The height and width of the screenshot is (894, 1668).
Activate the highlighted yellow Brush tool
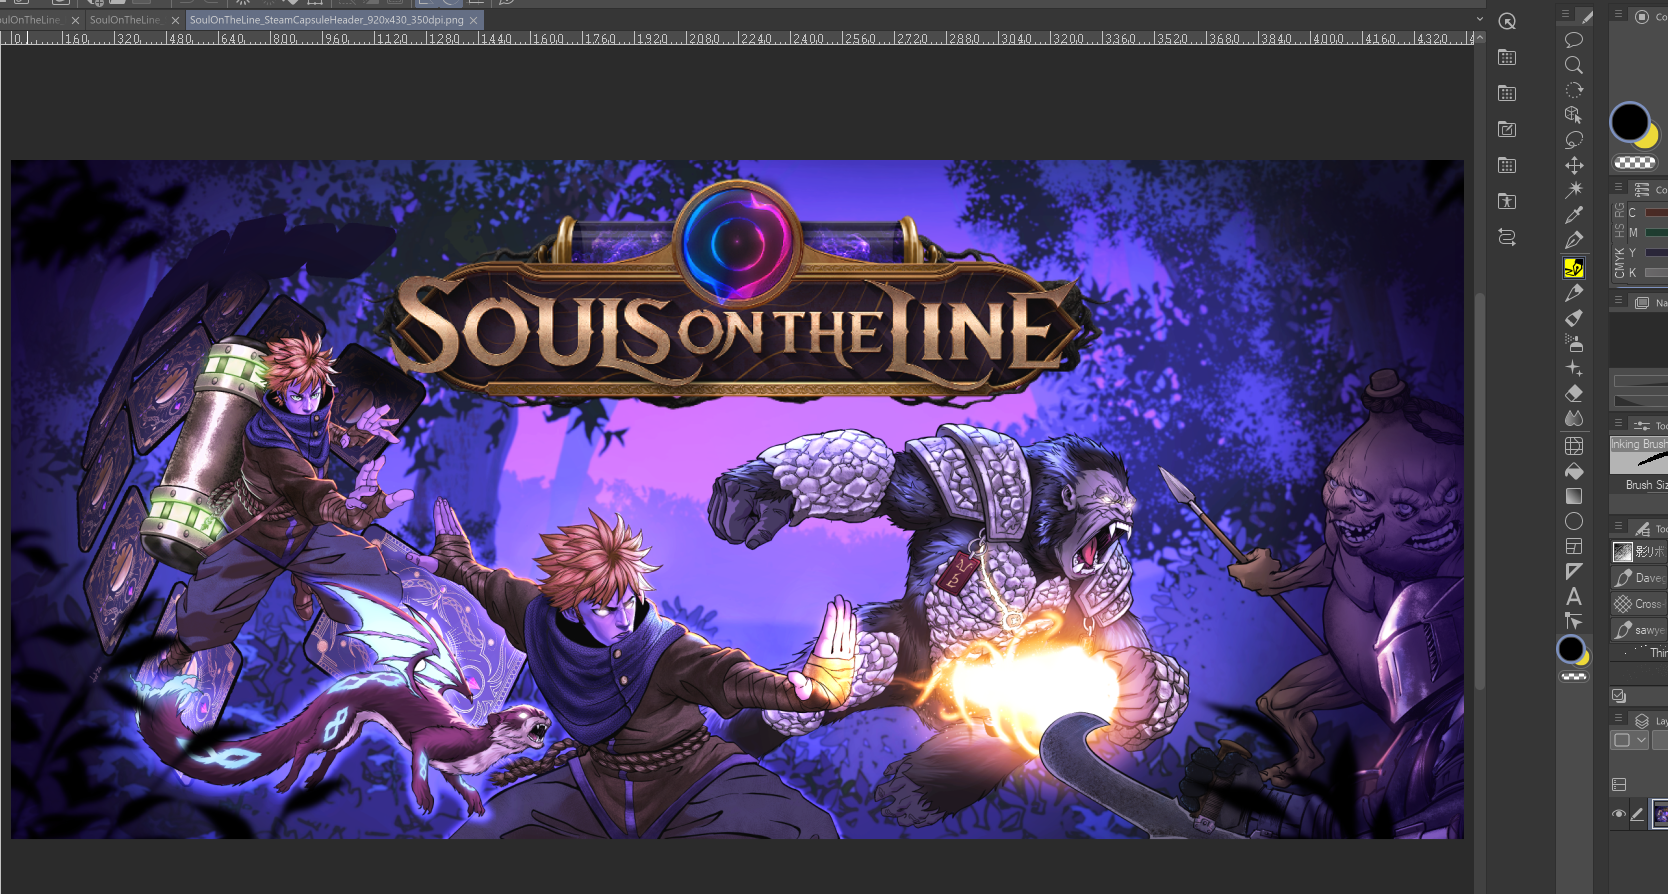point(1574,267)
